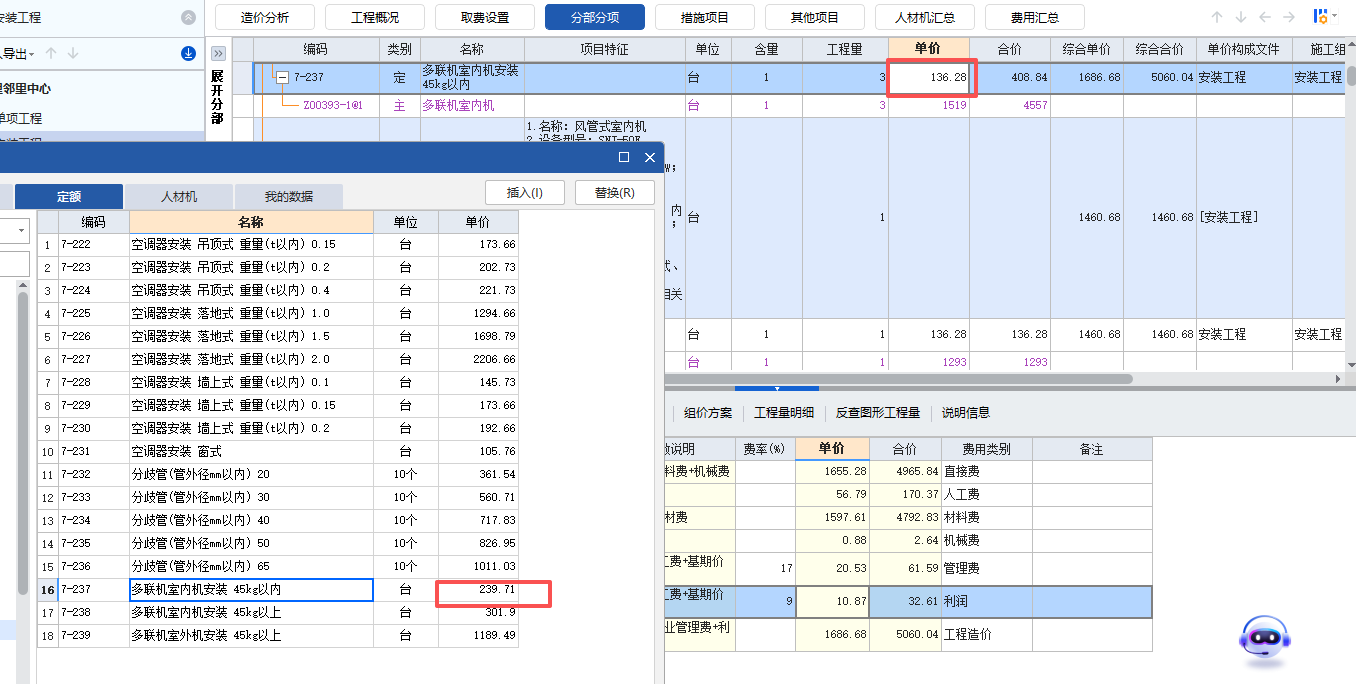Image resolution: width=1356 pixels, height=684 pixels.
Task: Select quota row 7-222 空调器安装 吊顶式 0.15
Action: point(278,245)
